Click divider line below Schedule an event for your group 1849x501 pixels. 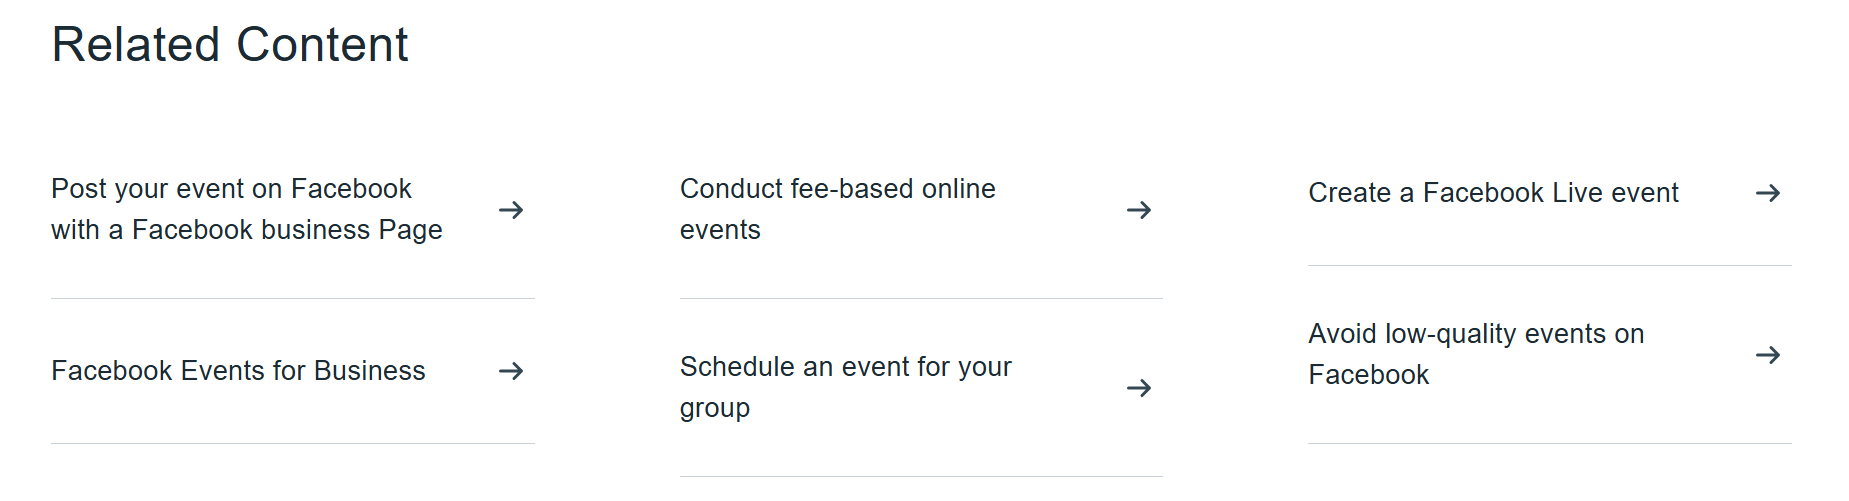coord(921,476)
